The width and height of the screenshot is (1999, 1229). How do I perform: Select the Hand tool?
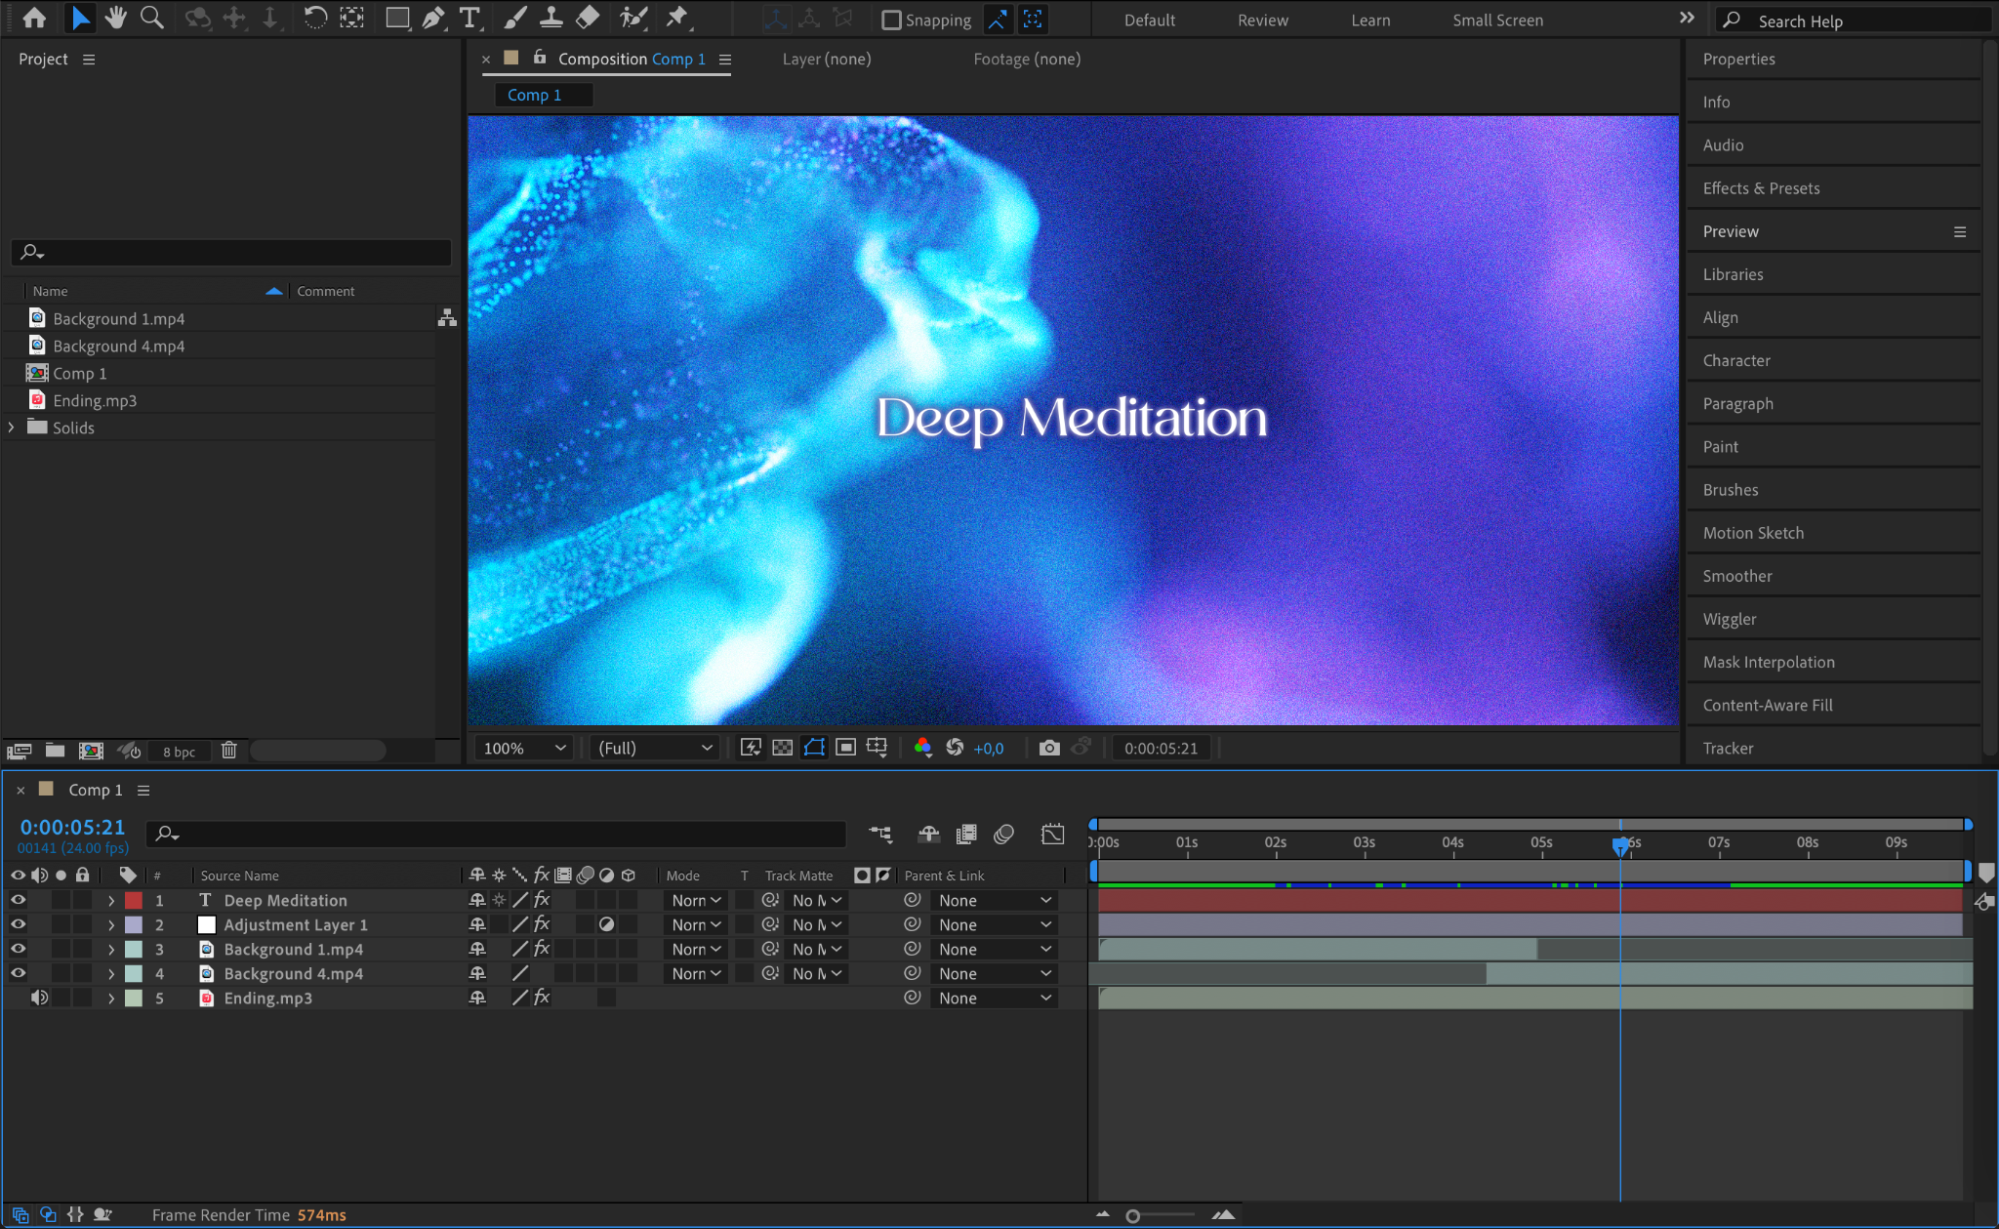coord(116,17)
